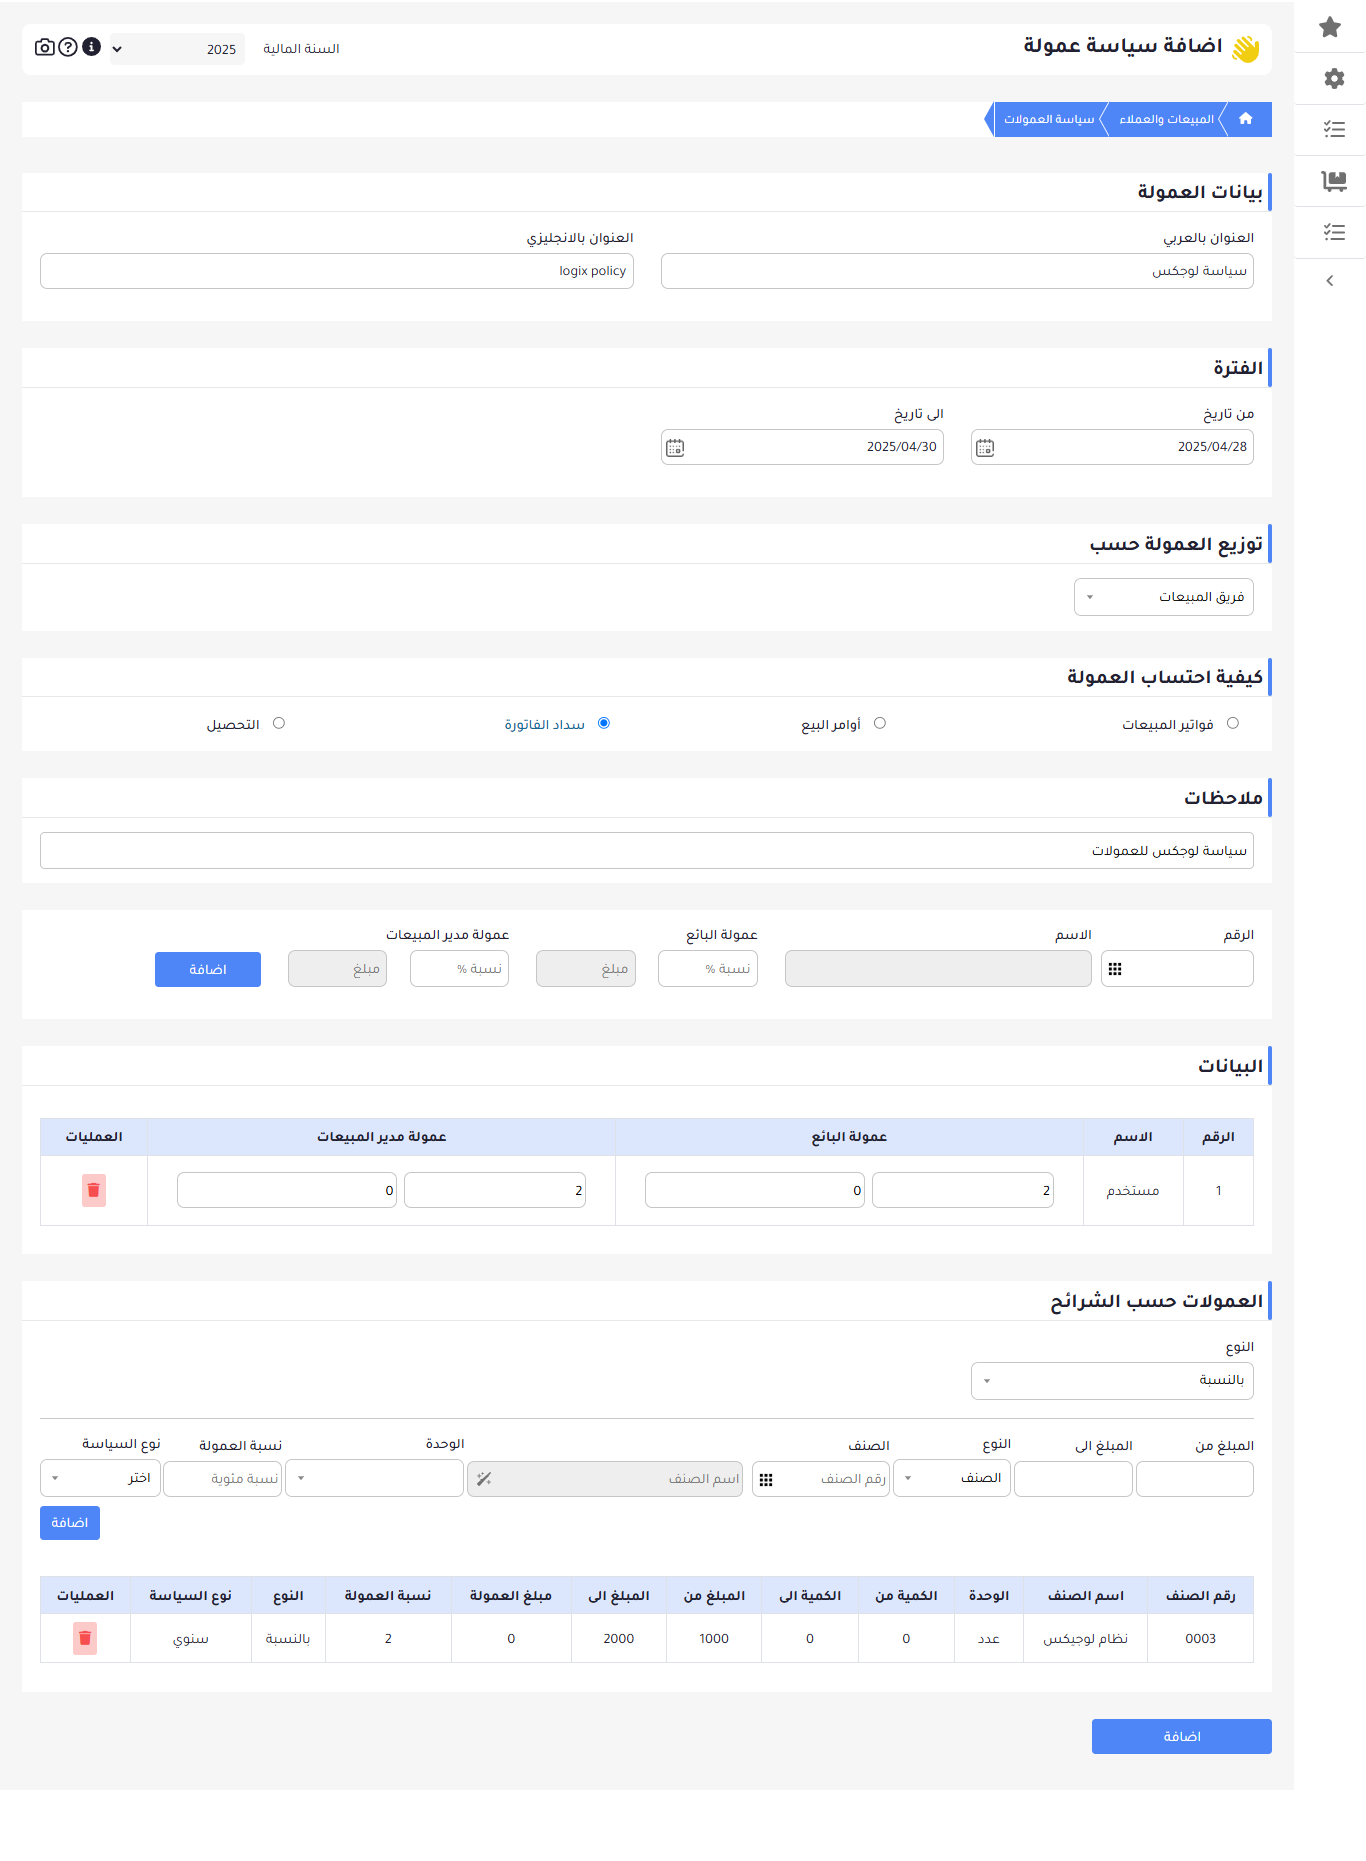Click العنوان بالانجليزي logix policy field
This screenshot has height=1861, width=1366.
pyautogui.click(x=337, y=271)
